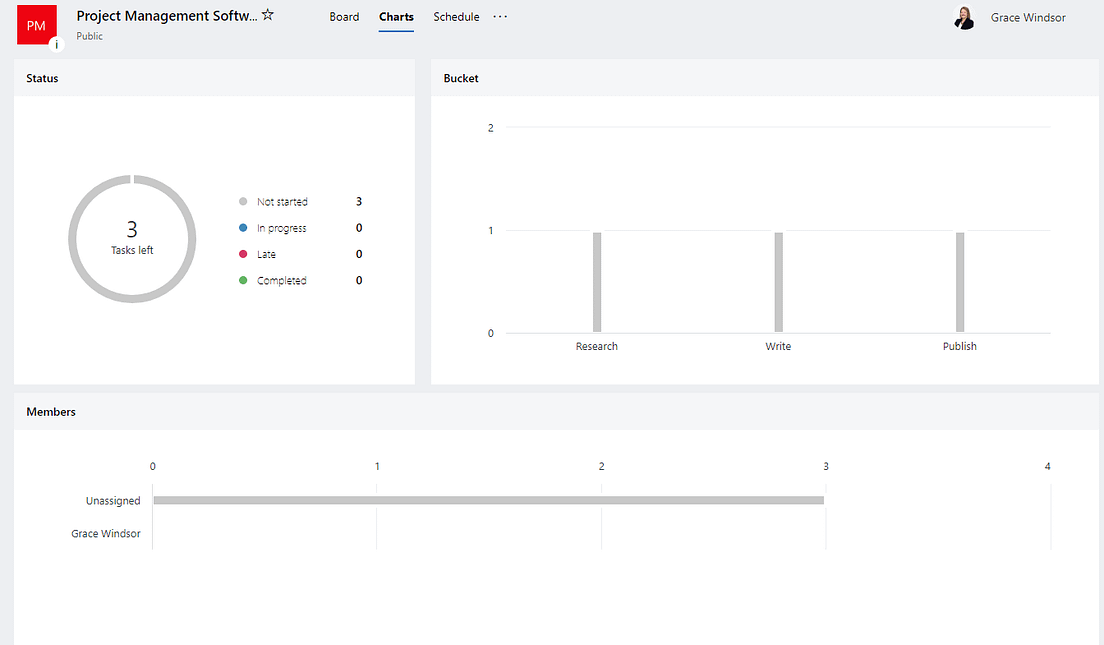Click the Unassigned members bar
This screenshot has height=645, width=1104.
pos(489,500)
